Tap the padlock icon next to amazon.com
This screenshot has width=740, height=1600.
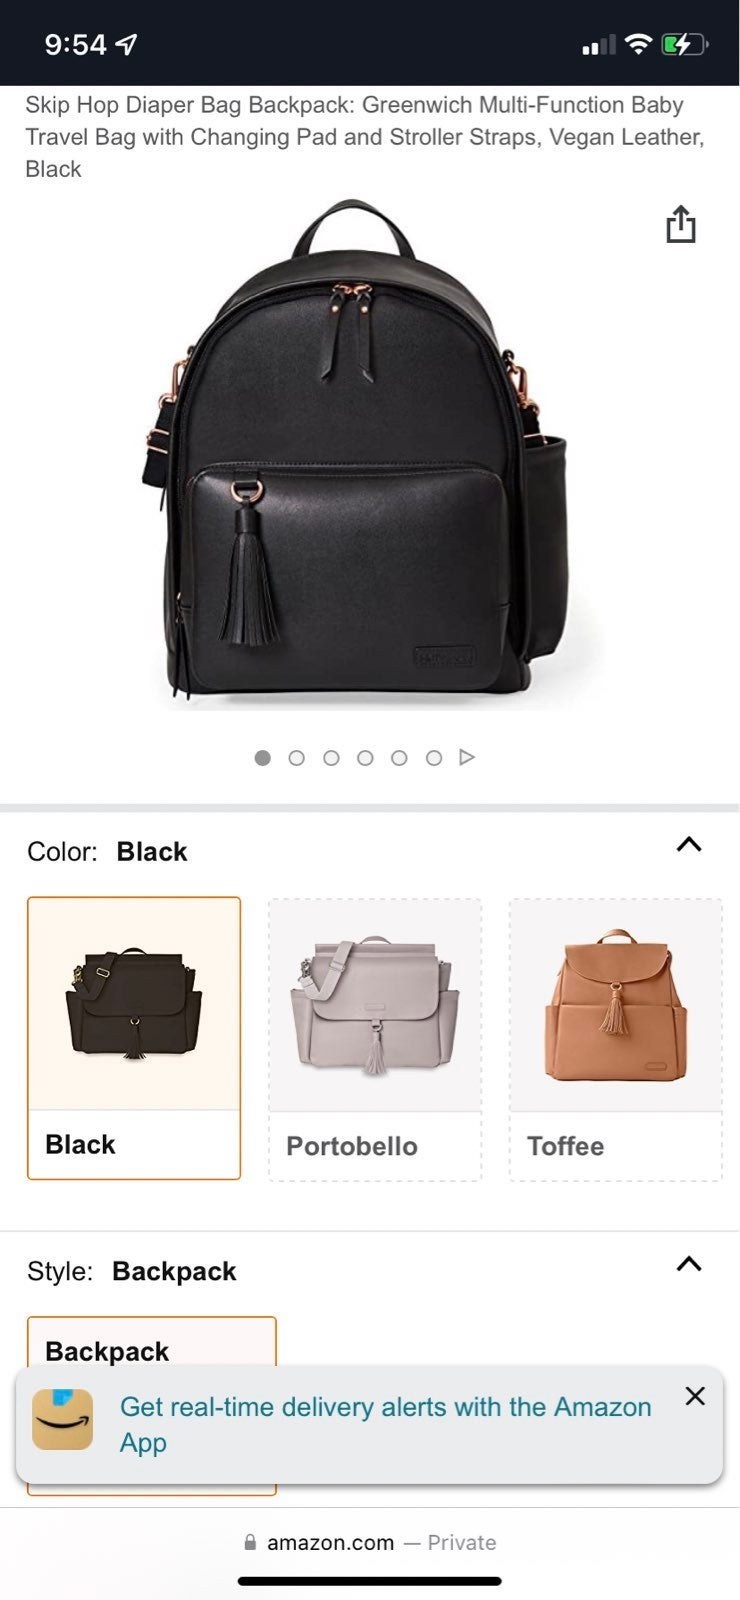pyautogui.click(x=250, y=1542)
